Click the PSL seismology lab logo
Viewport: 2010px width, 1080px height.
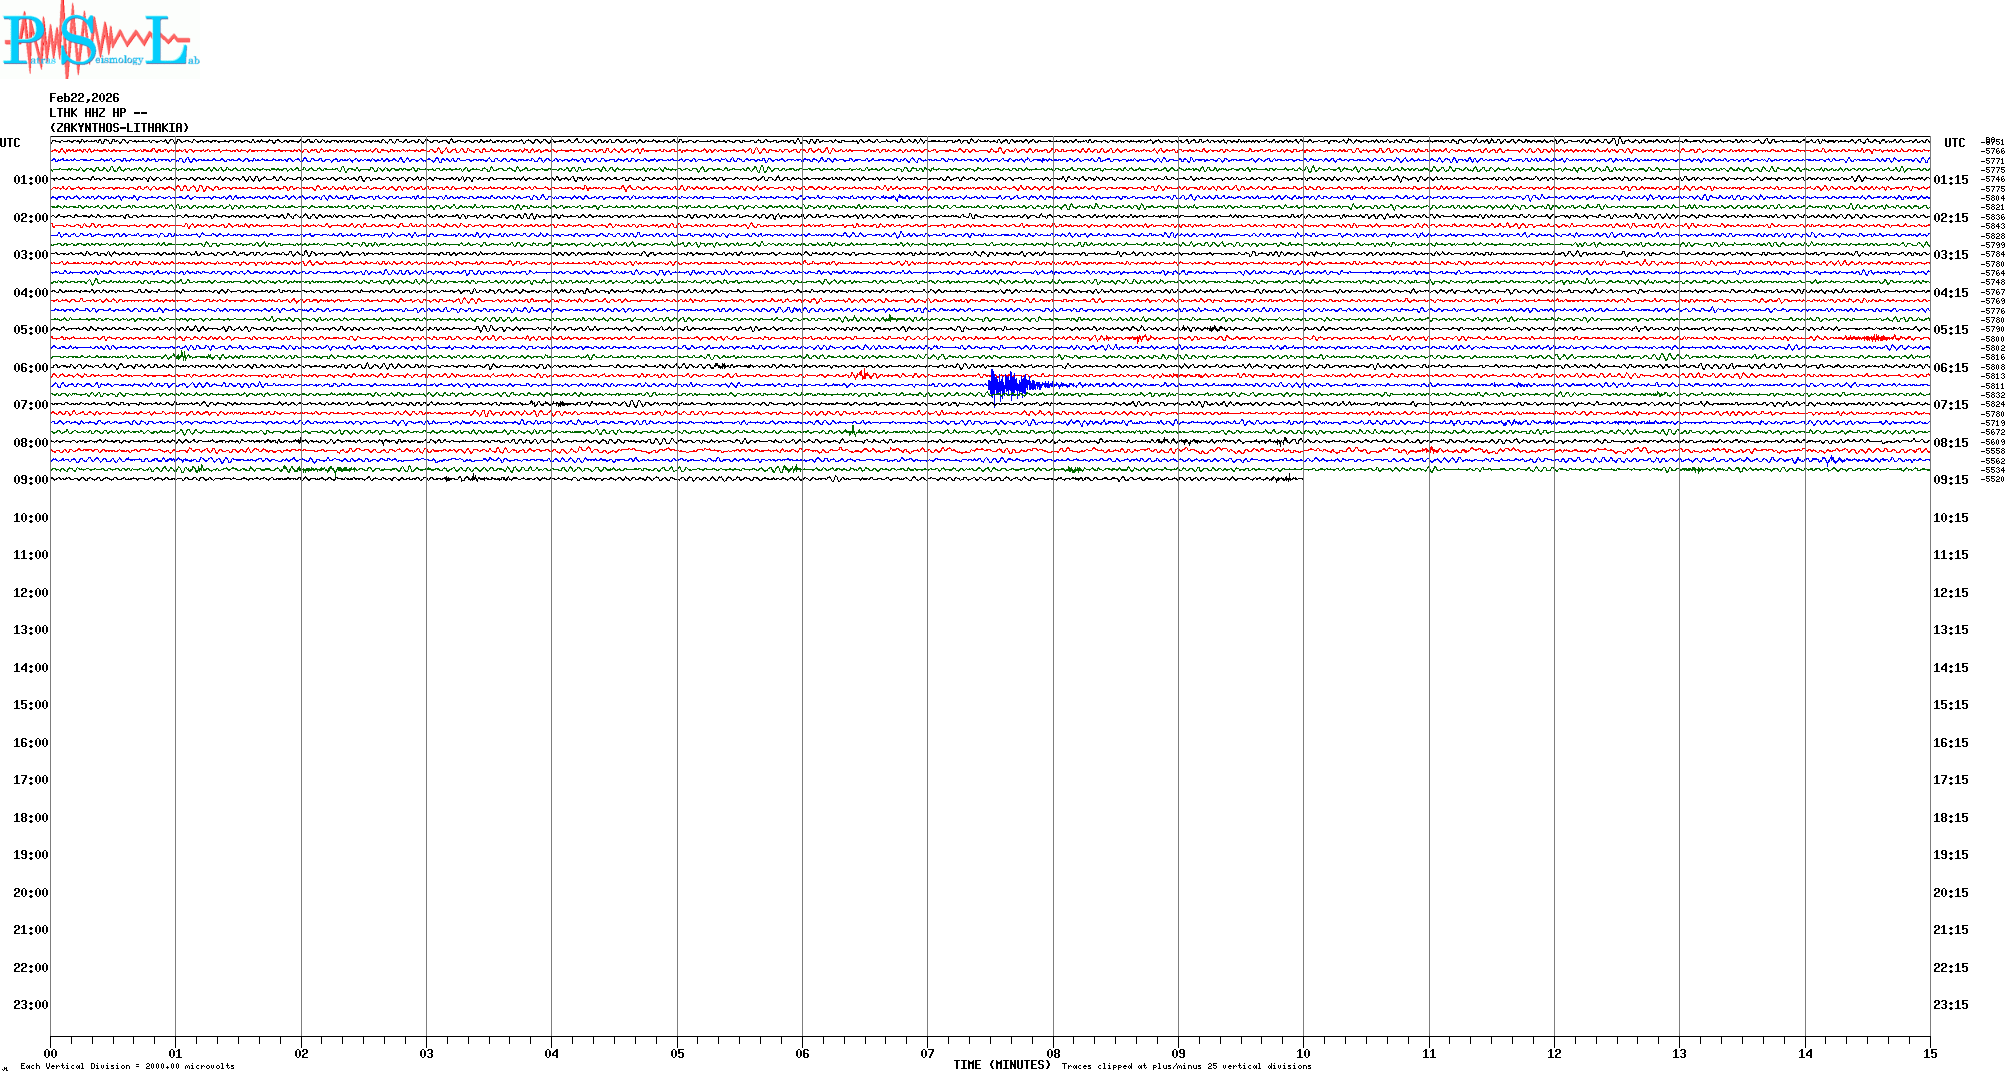(100, 40)
